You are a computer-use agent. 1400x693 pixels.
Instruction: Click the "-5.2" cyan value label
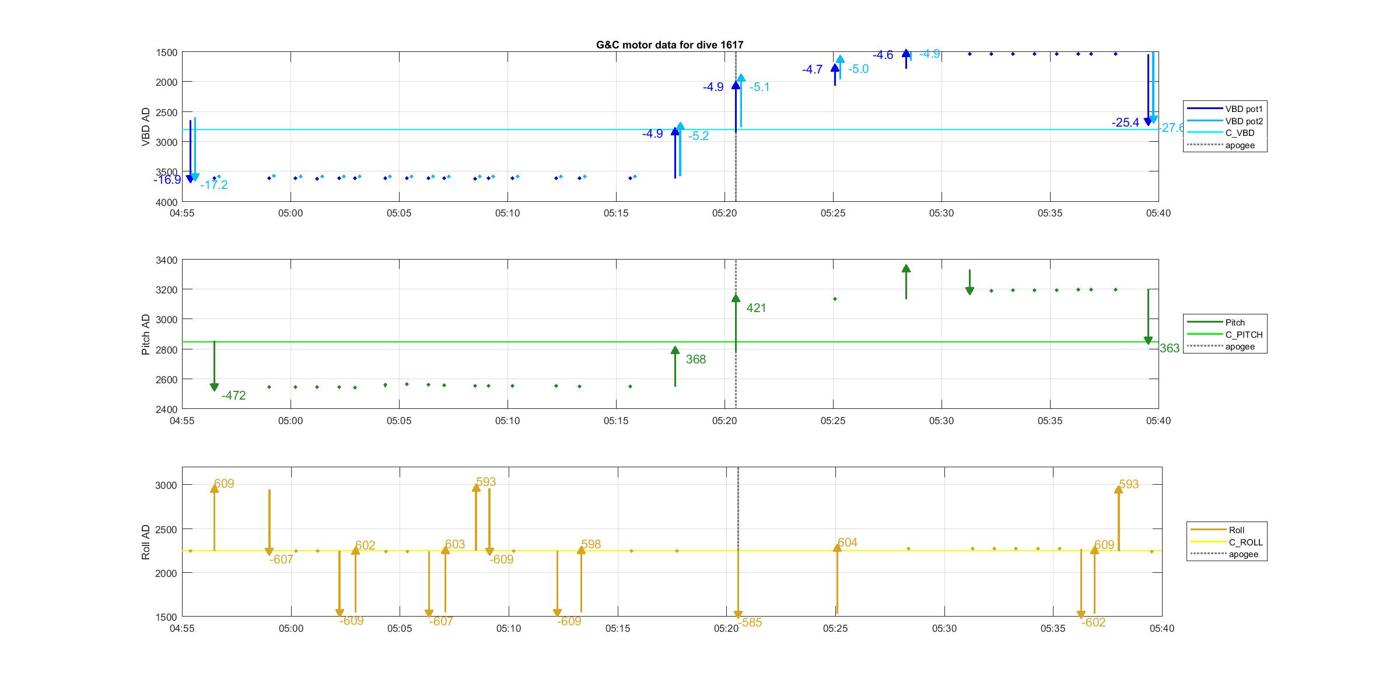tap(698, 136)
